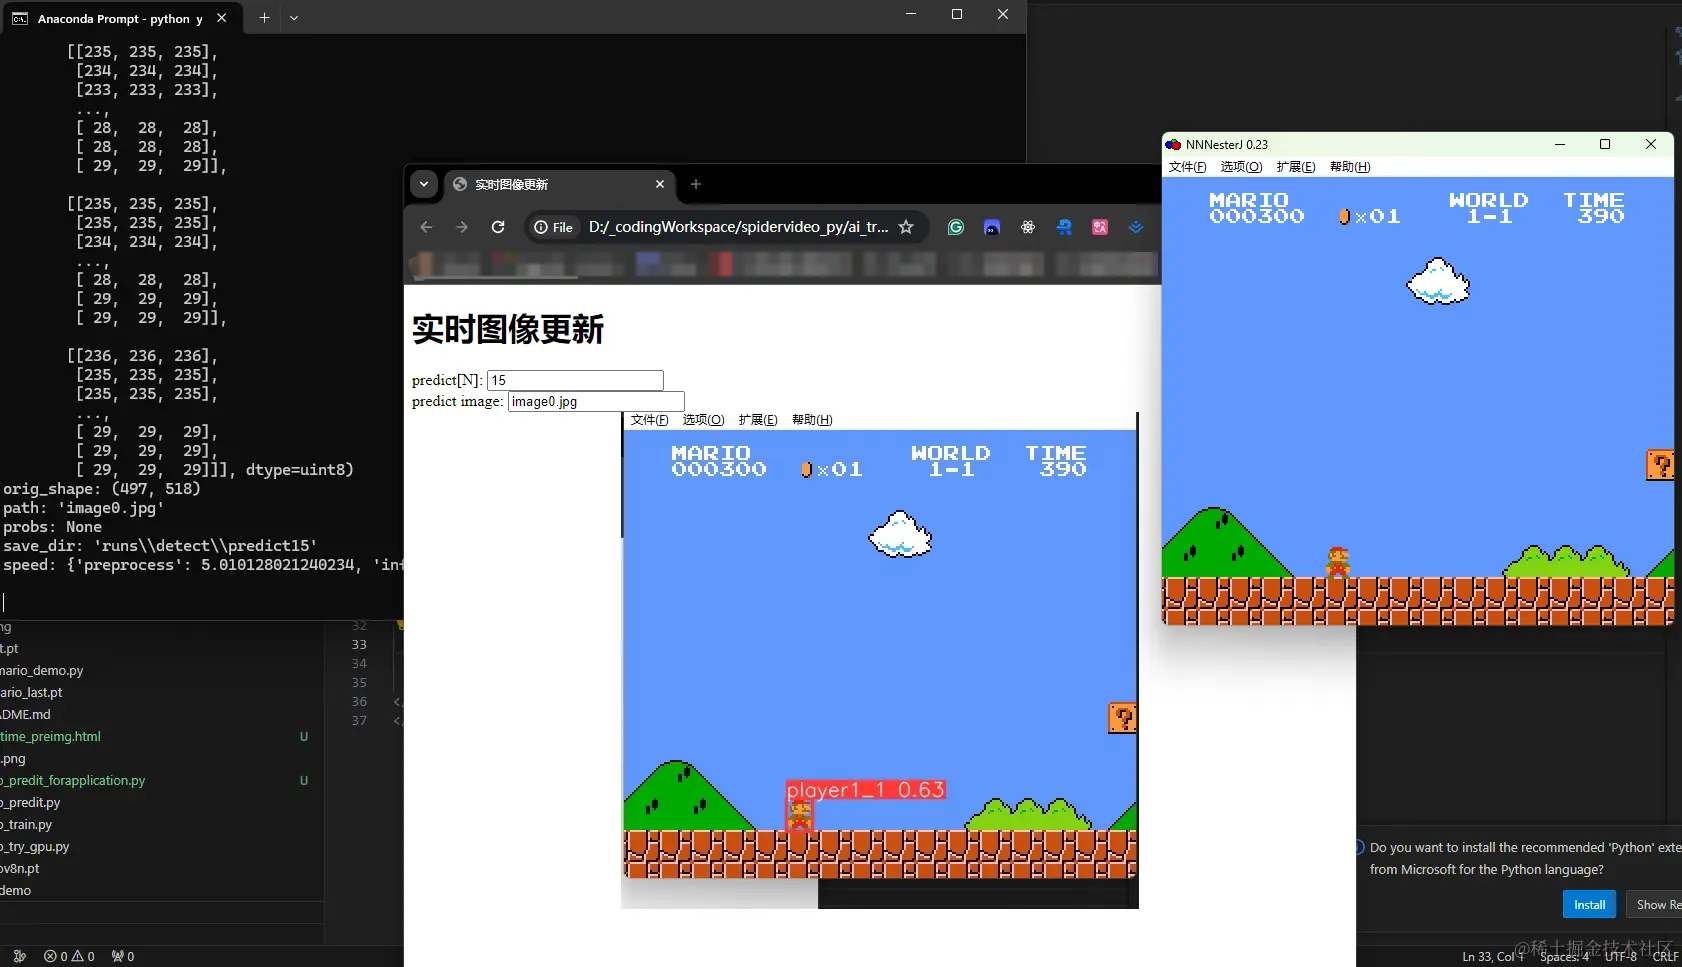1682x967 pixels.
Task: Open the React developer tools extension icon
Action: click(x=1028, y=227)
